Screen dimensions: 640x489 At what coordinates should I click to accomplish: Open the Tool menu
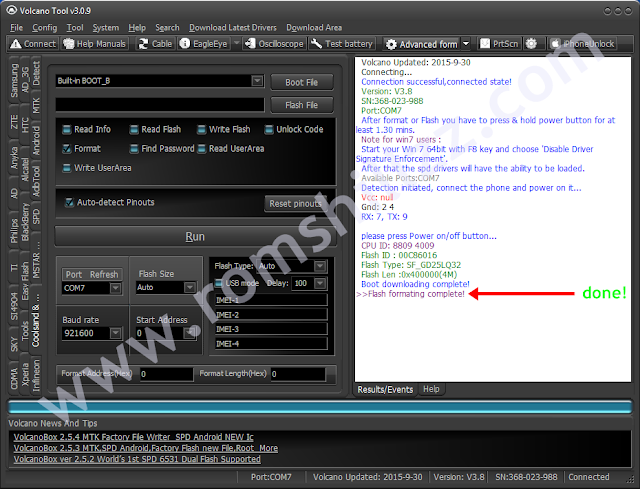(75, 27)
